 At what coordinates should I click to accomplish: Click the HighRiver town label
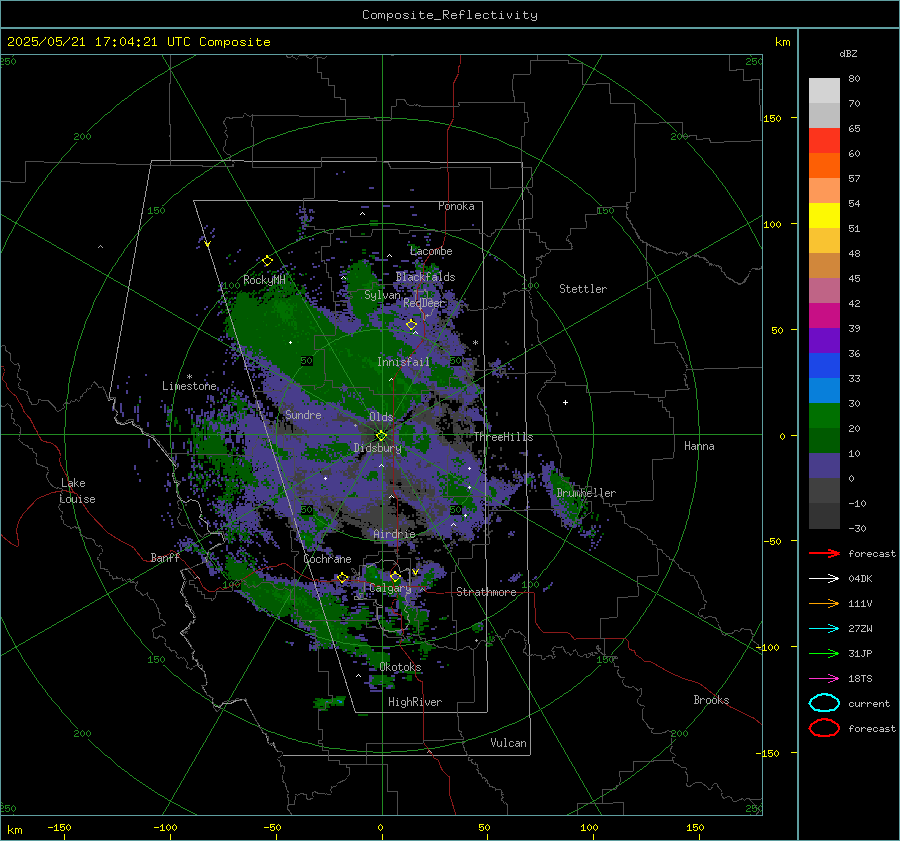[x=415, y=702]
